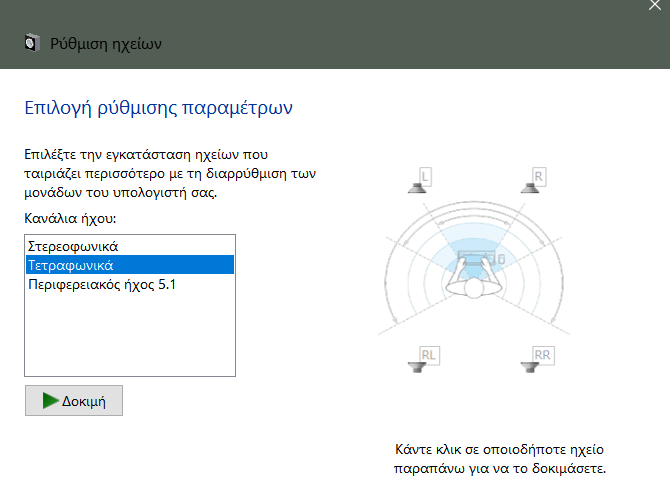Click the Επιλογή ρύθμισης παραμέτρων heading
This screenshot has height=497, width=670.
click(157, 107)
